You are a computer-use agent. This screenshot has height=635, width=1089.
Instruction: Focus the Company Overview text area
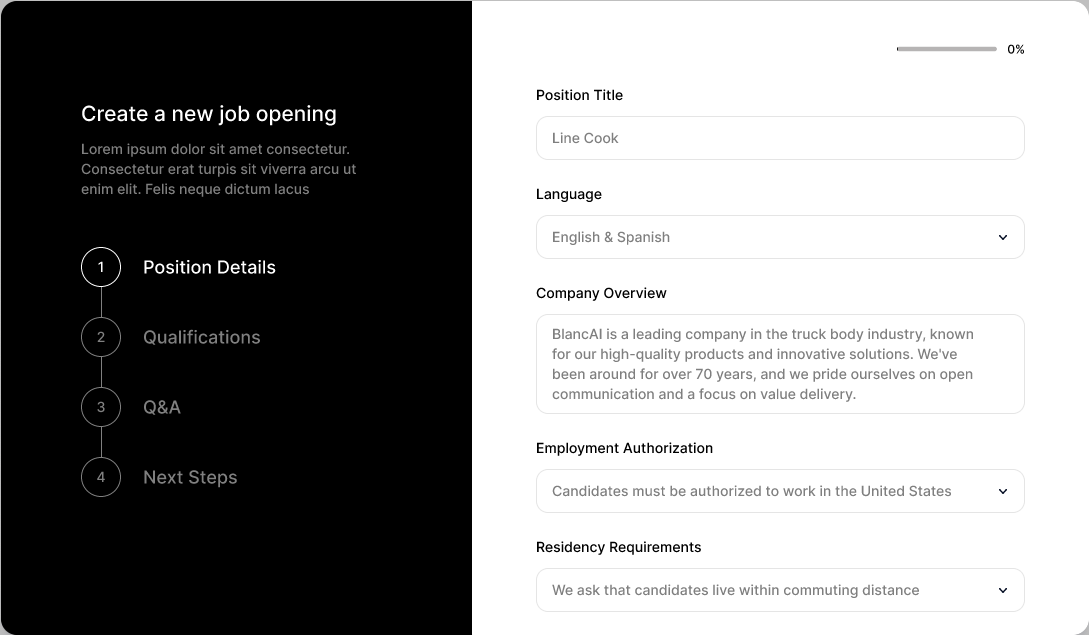[780, 364]
